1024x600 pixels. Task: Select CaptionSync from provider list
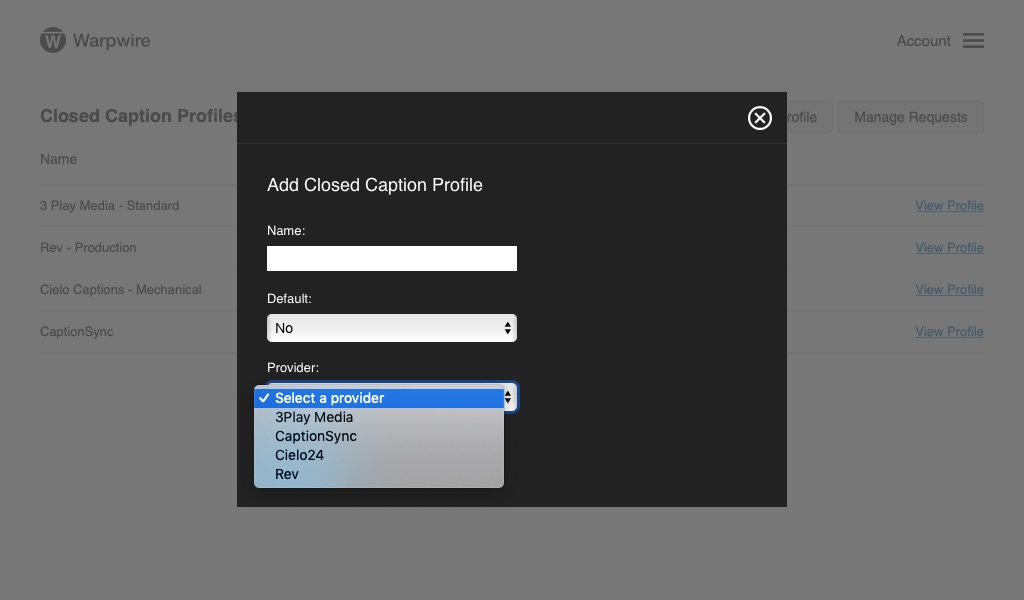tap(379, 436)
